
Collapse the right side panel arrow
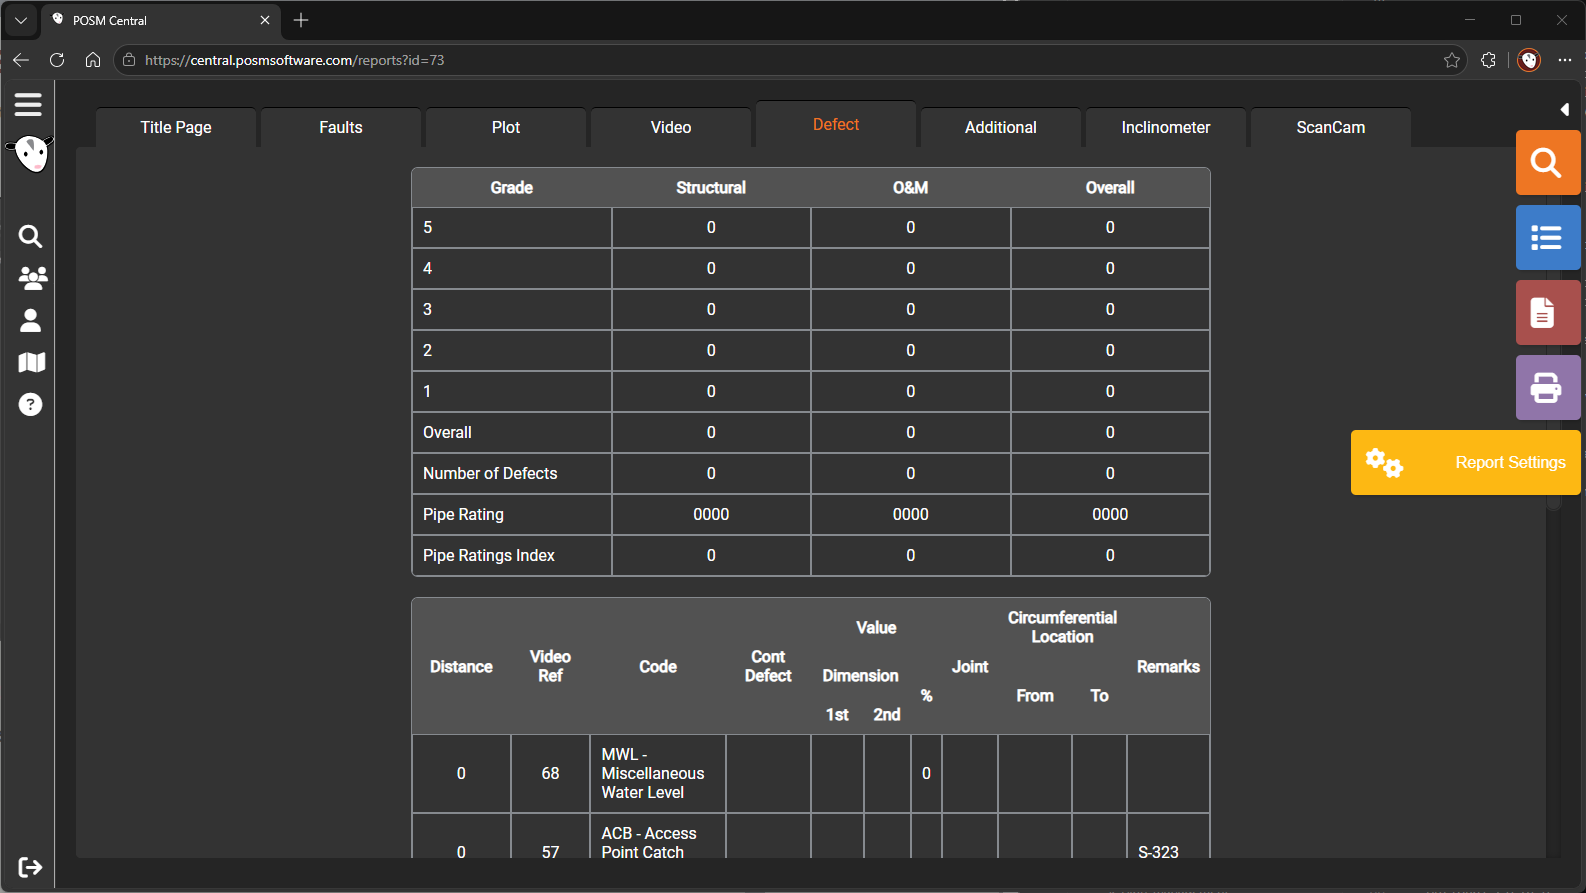(x=1564, y=109)
